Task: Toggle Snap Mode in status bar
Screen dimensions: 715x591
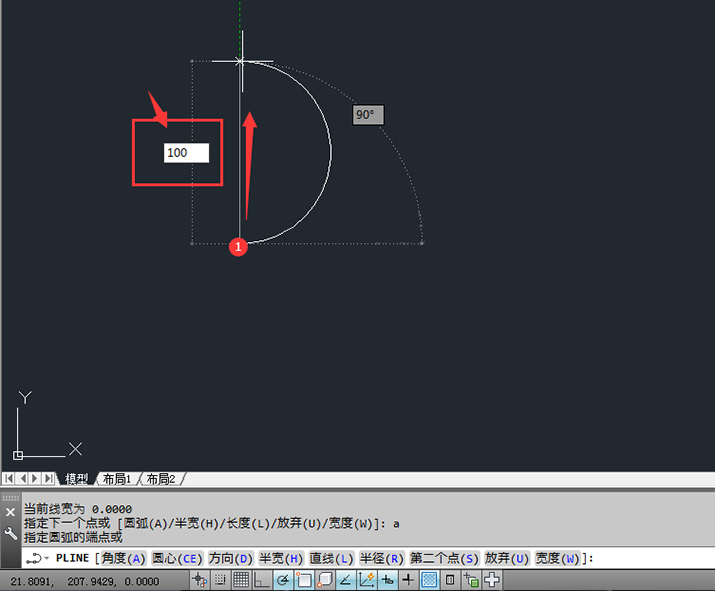Action: pos(220,580)
